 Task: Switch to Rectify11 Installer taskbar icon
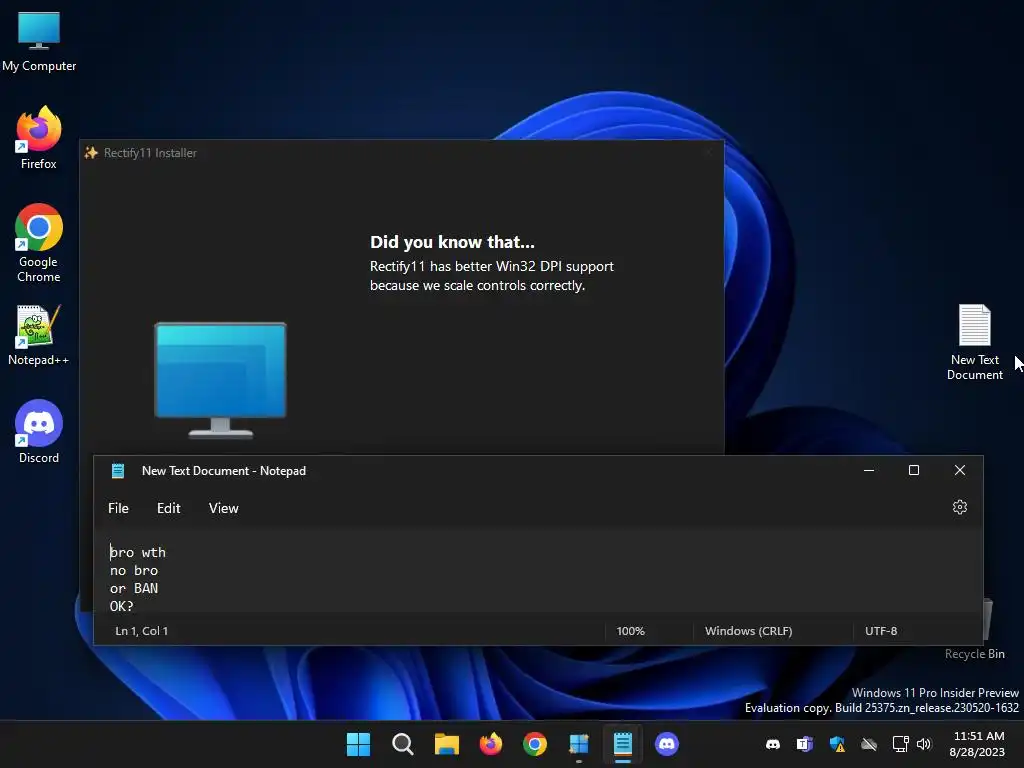(x=579, y=744)
